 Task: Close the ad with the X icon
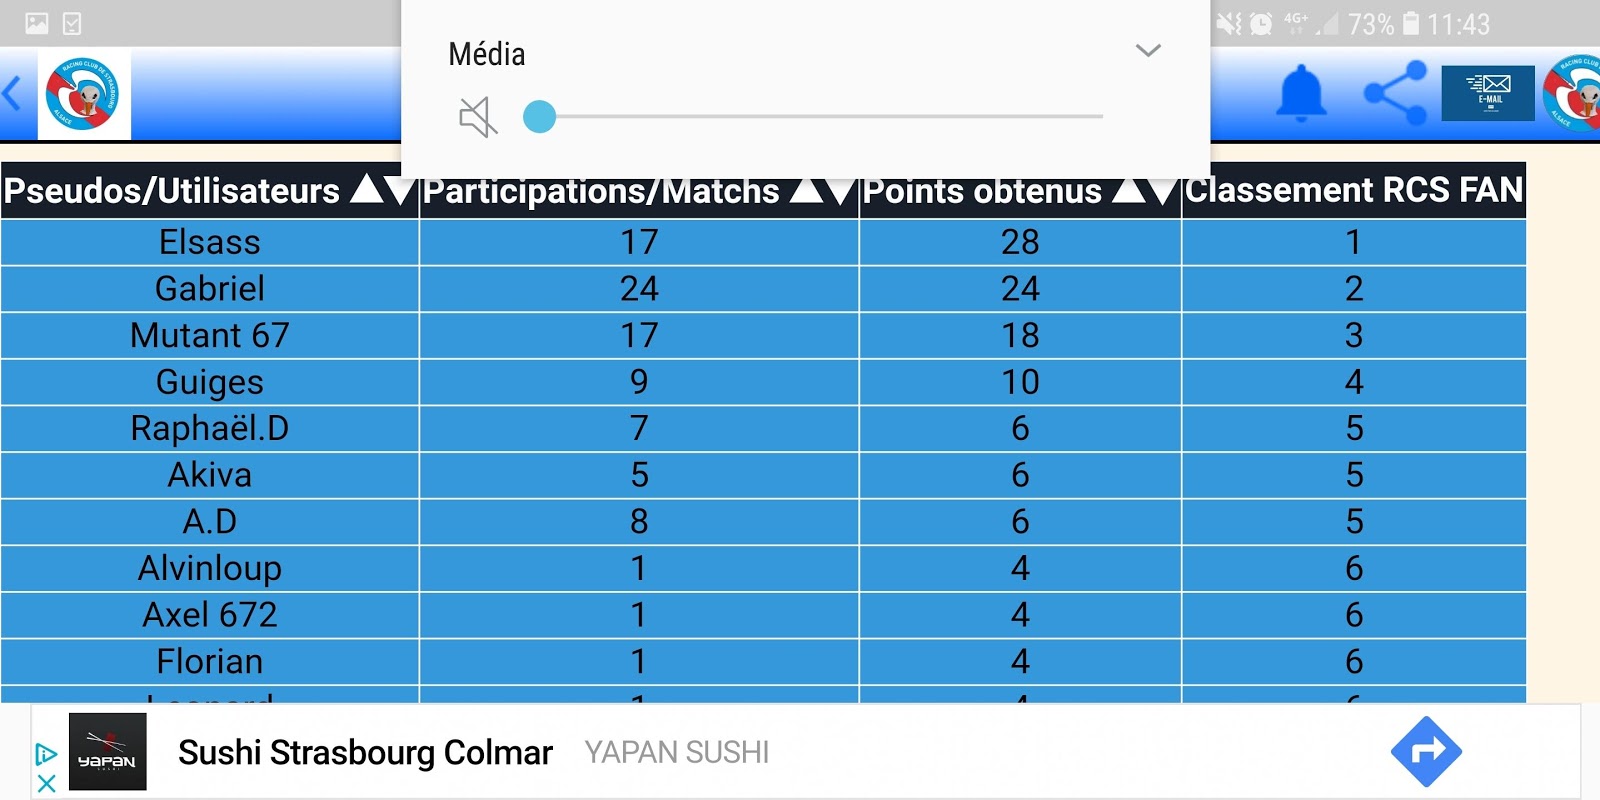tap(46, 783)
